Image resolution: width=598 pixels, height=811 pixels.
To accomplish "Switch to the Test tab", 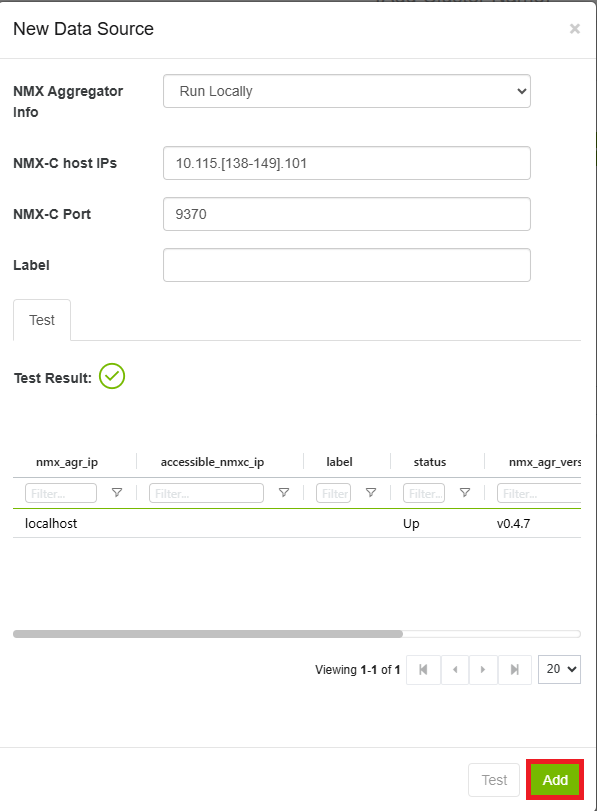I will click(42, 320).
